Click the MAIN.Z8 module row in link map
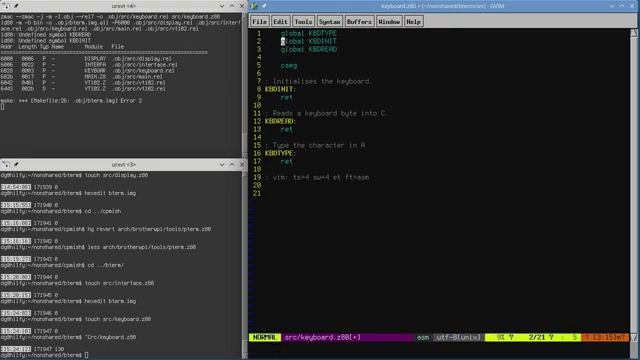 82,76
